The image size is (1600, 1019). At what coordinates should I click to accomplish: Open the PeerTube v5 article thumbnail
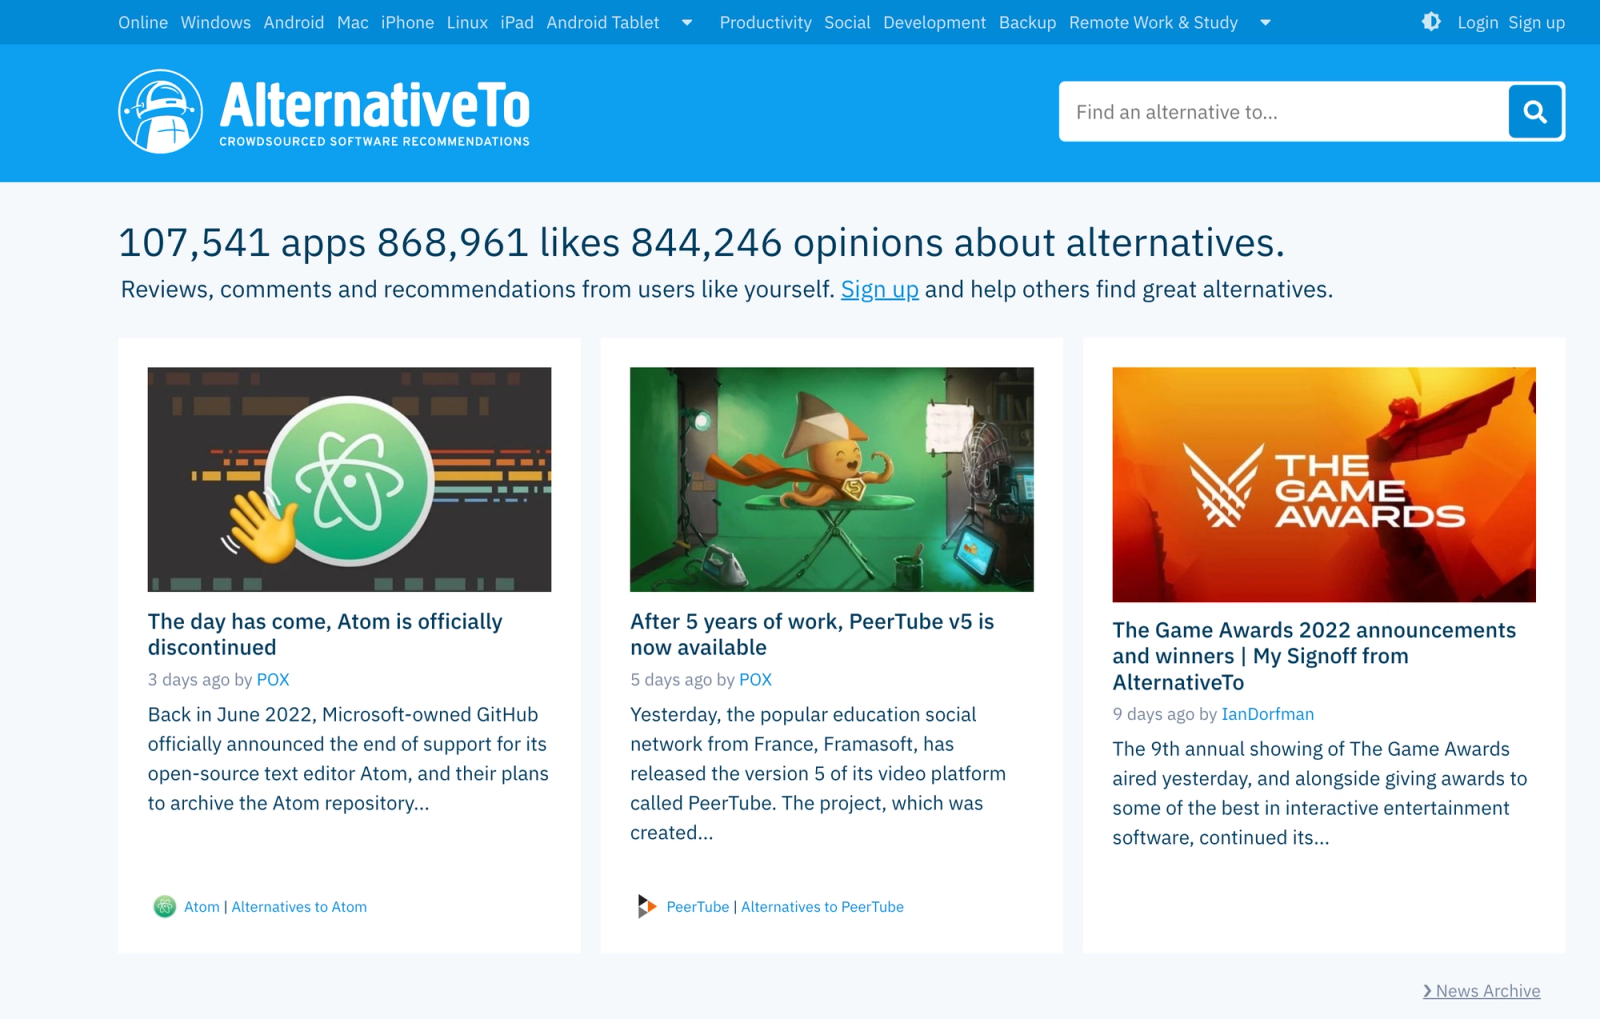click(832, 479)
